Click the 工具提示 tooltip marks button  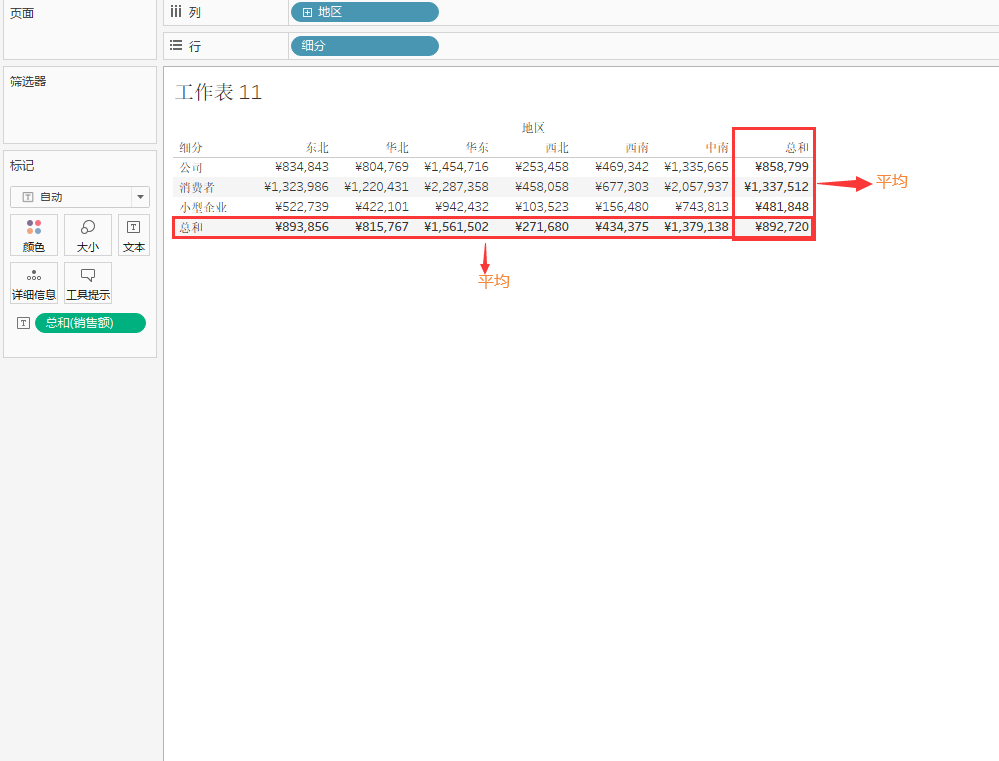pyautogui.click(x=88, y=283)
